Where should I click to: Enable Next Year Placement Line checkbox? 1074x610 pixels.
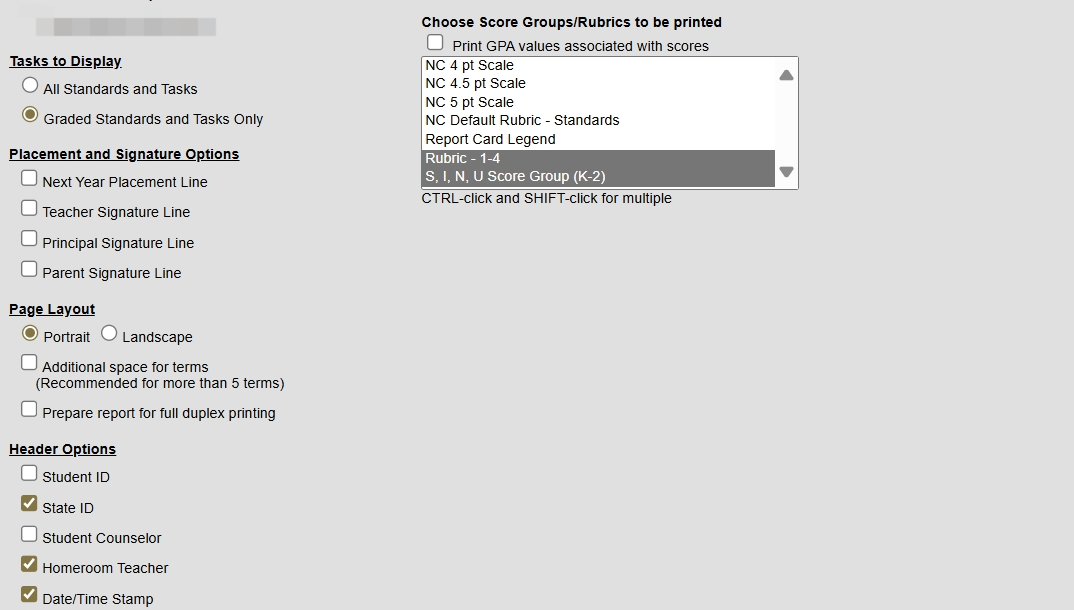[x=29, y=179]
